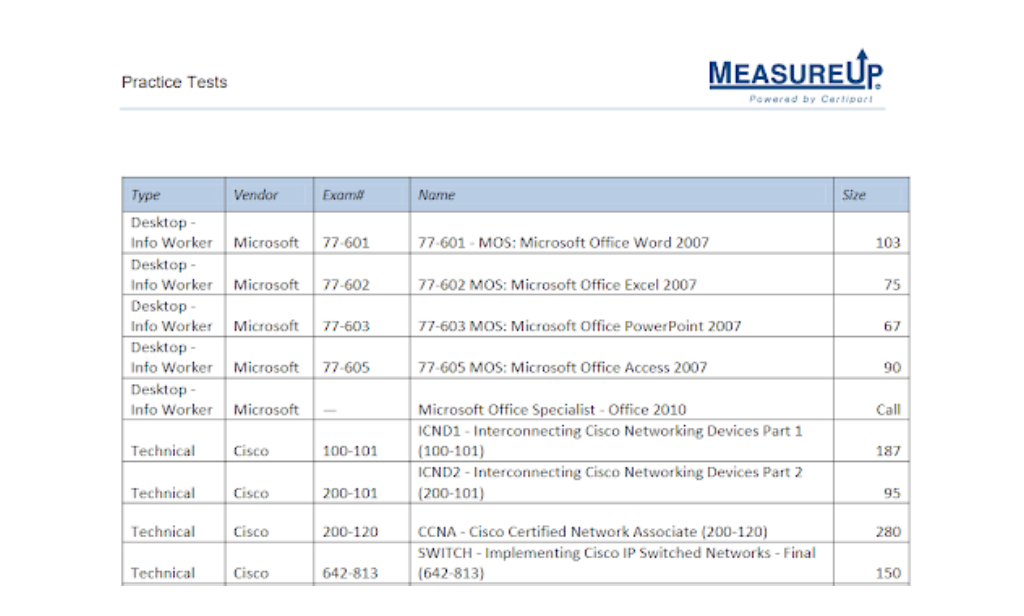
Task: Click "Microsoft" vendor in the 77-605 row
Action: point(266,368)
